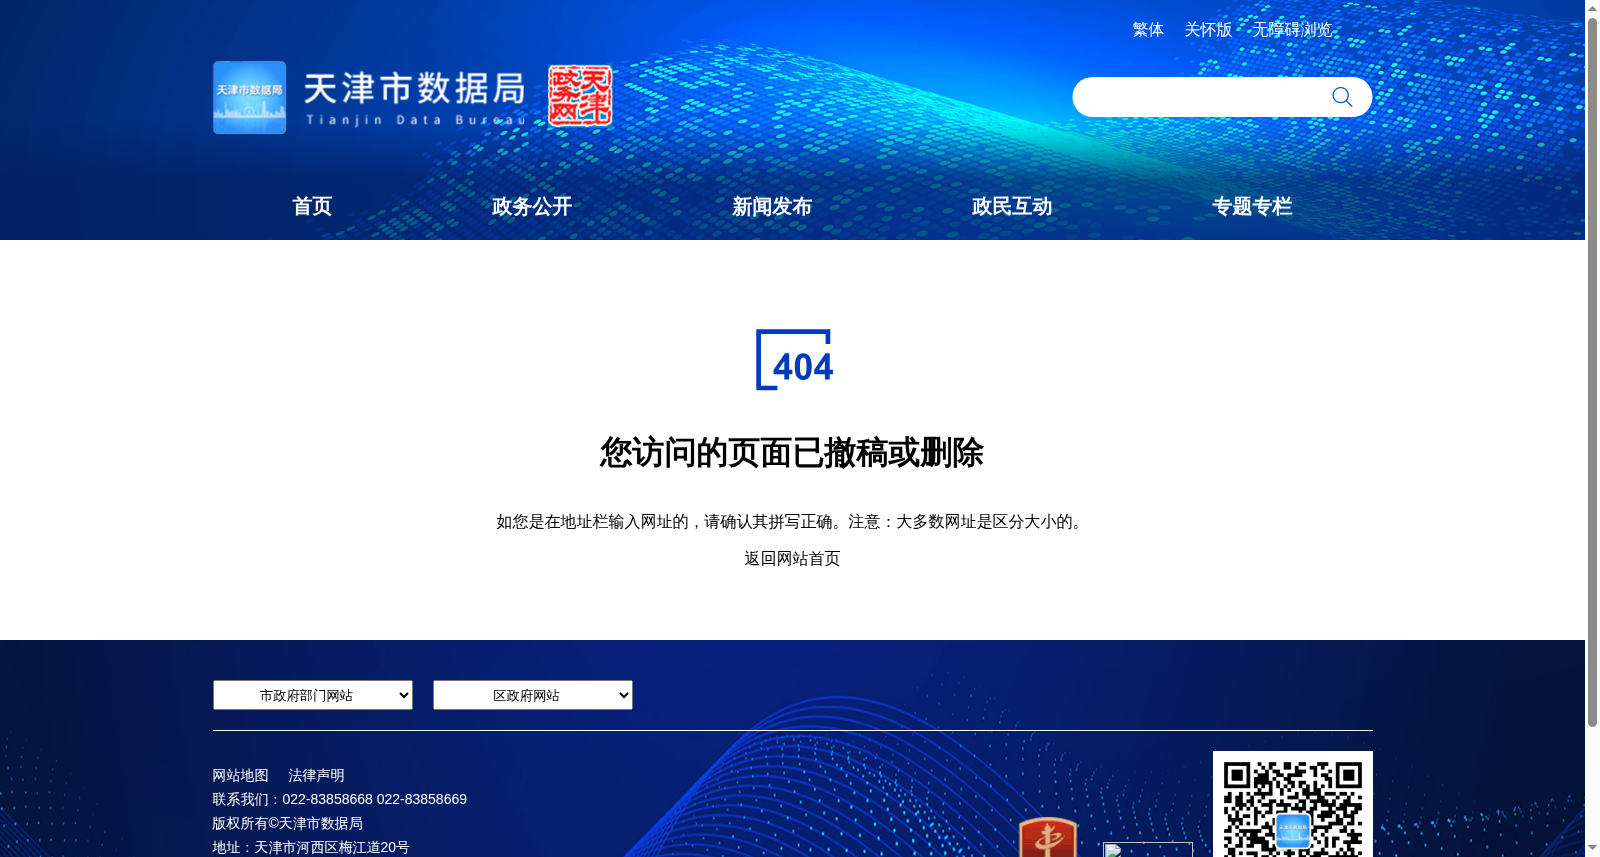Image resolution: width=1600 pixels, height=857 pixels.
Task: Click the phone number line 联系我们
Action: [x=339, y=799]
